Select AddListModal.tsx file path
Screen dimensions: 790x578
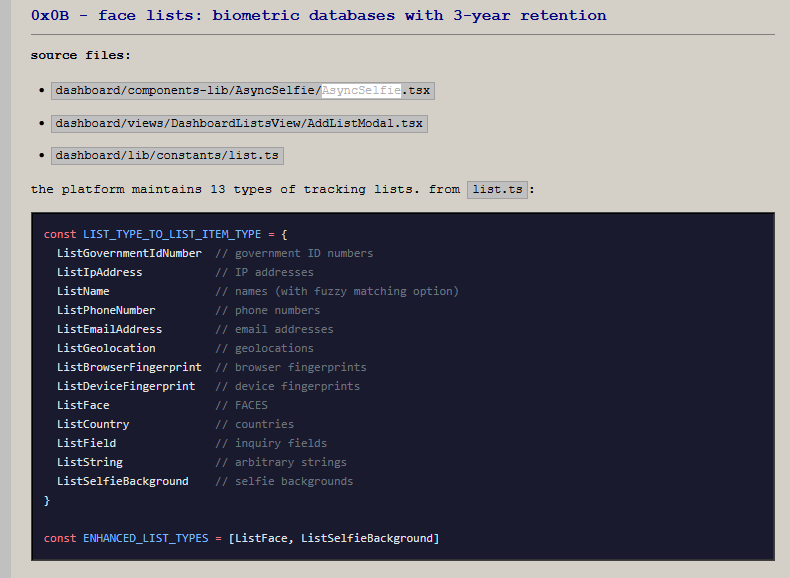[x=239, y=123]
